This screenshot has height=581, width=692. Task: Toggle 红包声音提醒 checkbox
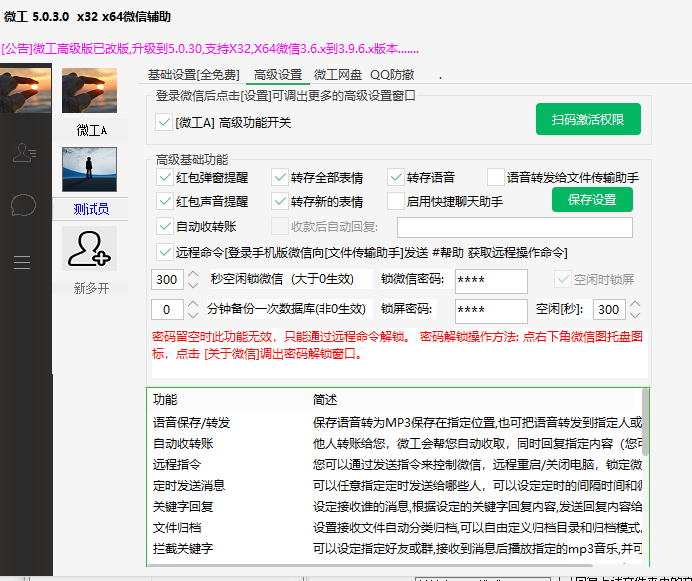coord(165,201)
